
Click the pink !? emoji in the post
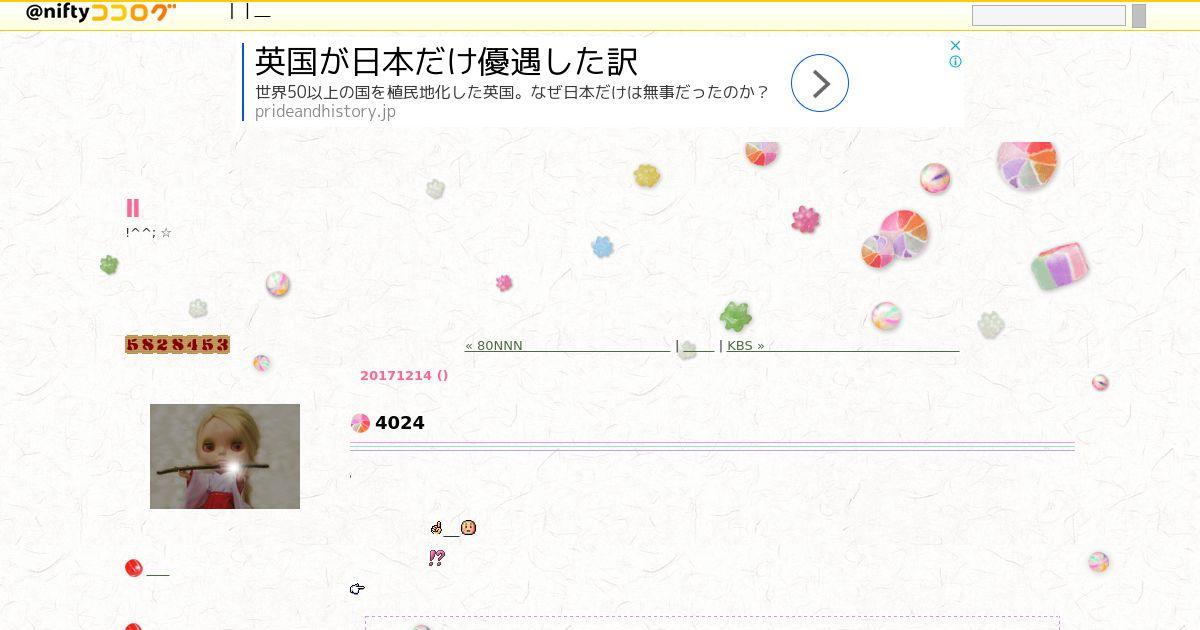pyautogui.click(x=436, y=558)
